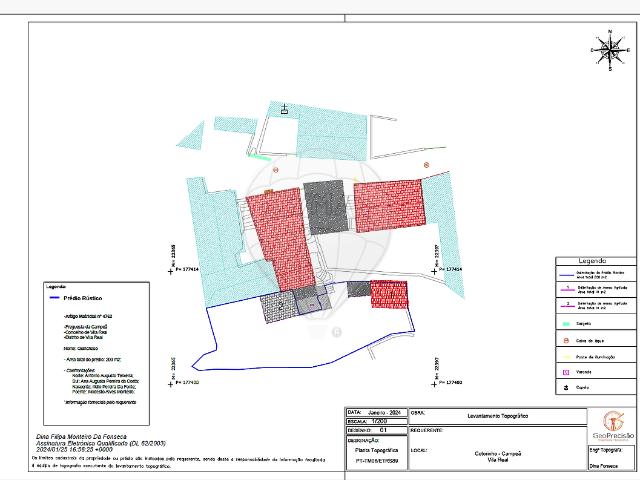Click the date value 'Janeiro - 2024'
Image resolution: width=640 pixels, height=480 pixels.
(385, 413)
